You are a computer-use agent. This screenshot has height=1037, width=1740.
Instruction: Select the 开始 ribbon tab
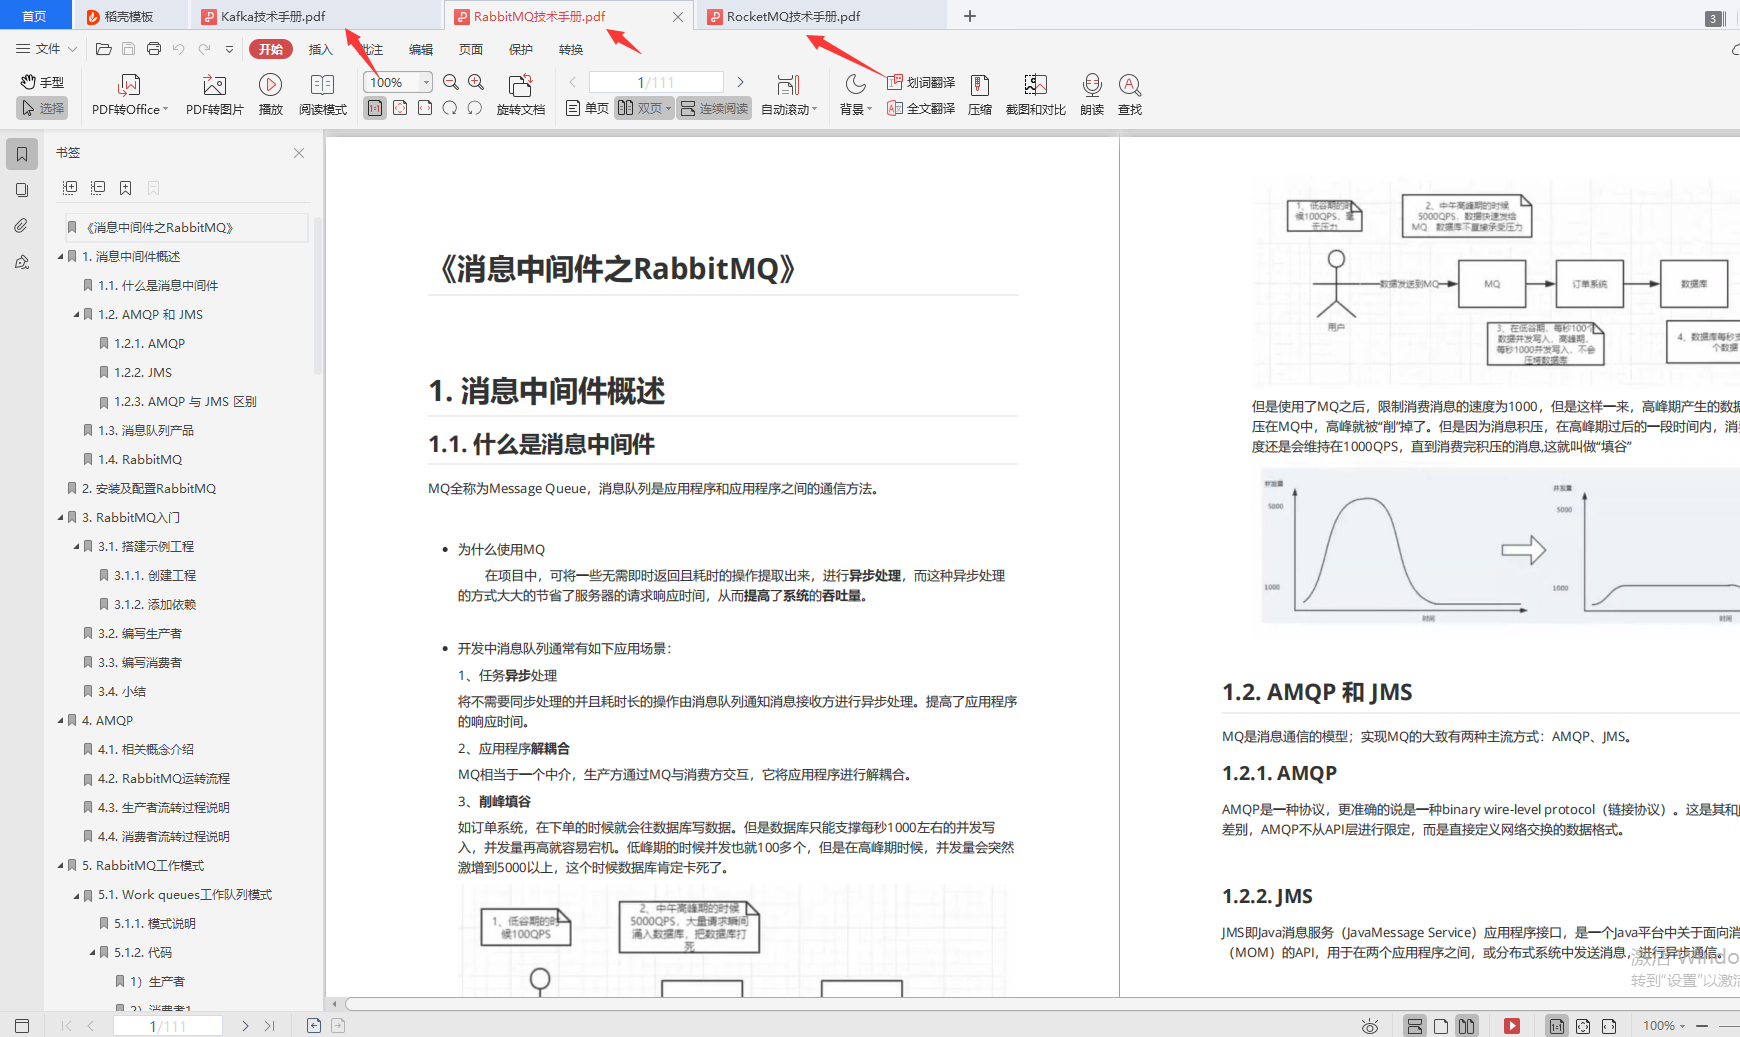(x=271, y=49)
